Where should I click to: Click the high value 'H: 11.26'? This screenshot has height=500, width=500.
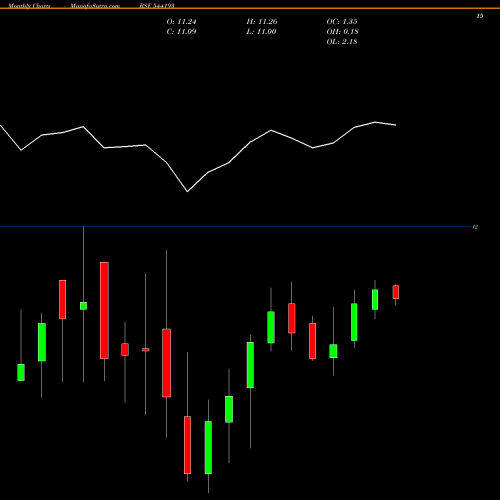tap(262, 22)
